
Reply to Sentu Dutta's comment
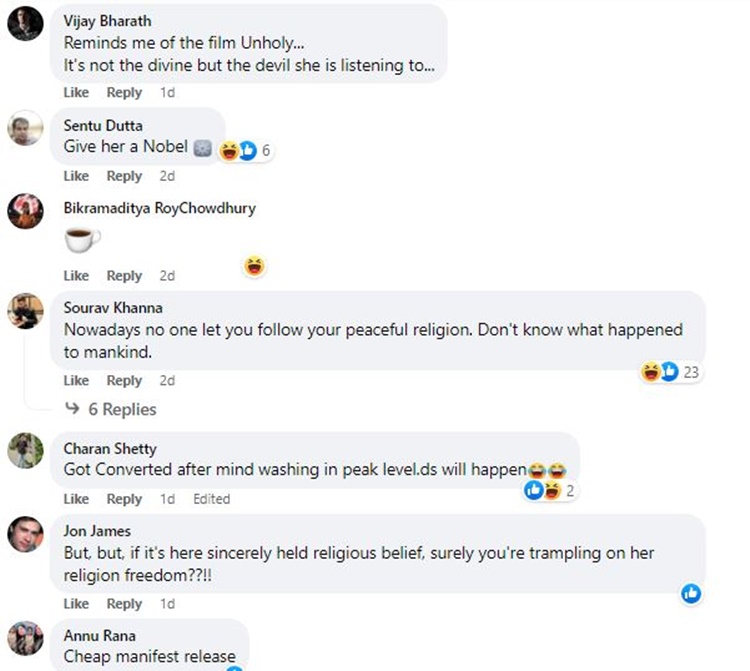pyautogui.click(x=124, y=176)
